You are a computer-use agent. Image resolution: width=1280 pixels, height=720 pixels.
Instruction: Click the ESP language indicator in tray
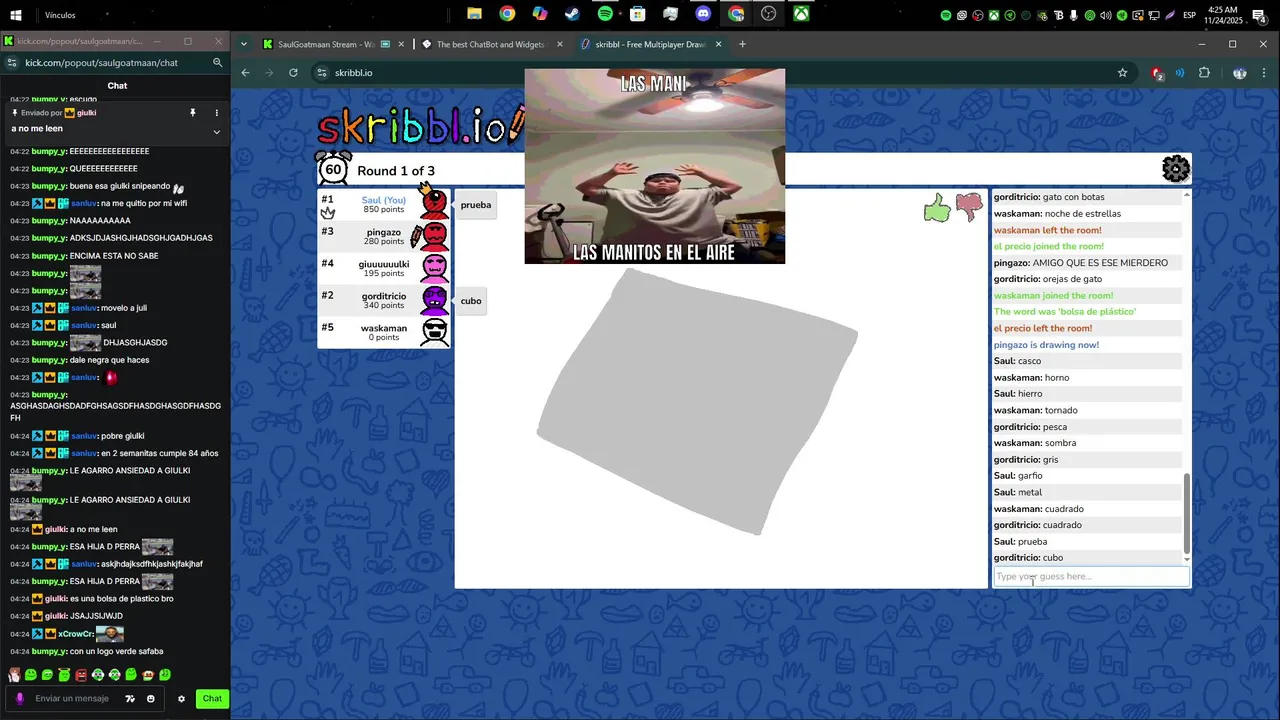coord(1190,15)
